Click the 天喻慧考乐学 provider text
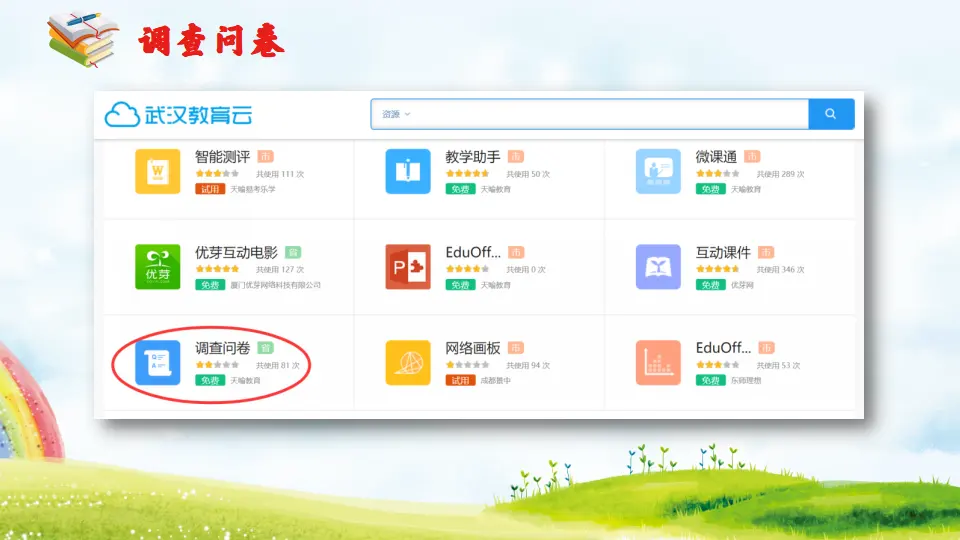Screen dimensions: 960x540 [x=253, y=189]
